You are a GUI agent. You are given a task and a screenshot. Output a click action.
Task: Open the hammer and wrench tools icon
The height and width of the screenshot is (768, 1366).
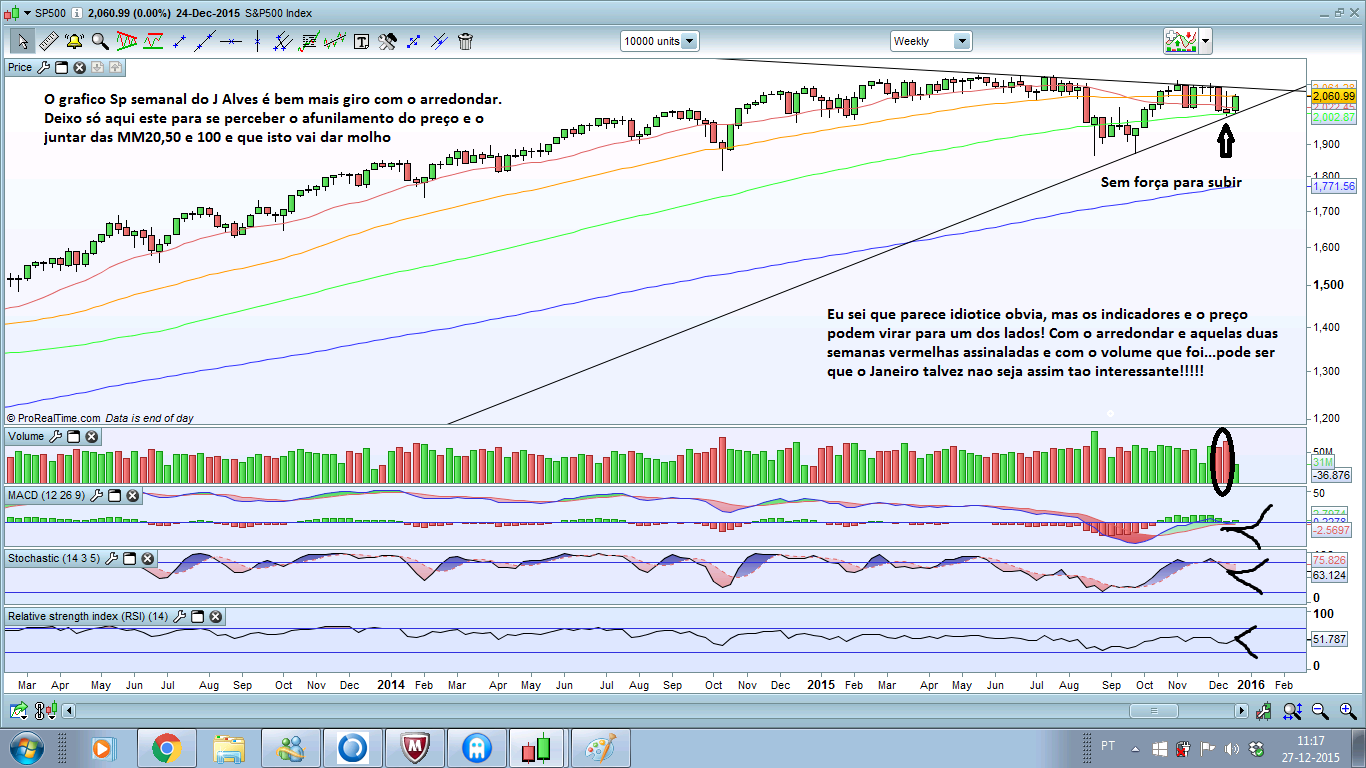[388, 41]
